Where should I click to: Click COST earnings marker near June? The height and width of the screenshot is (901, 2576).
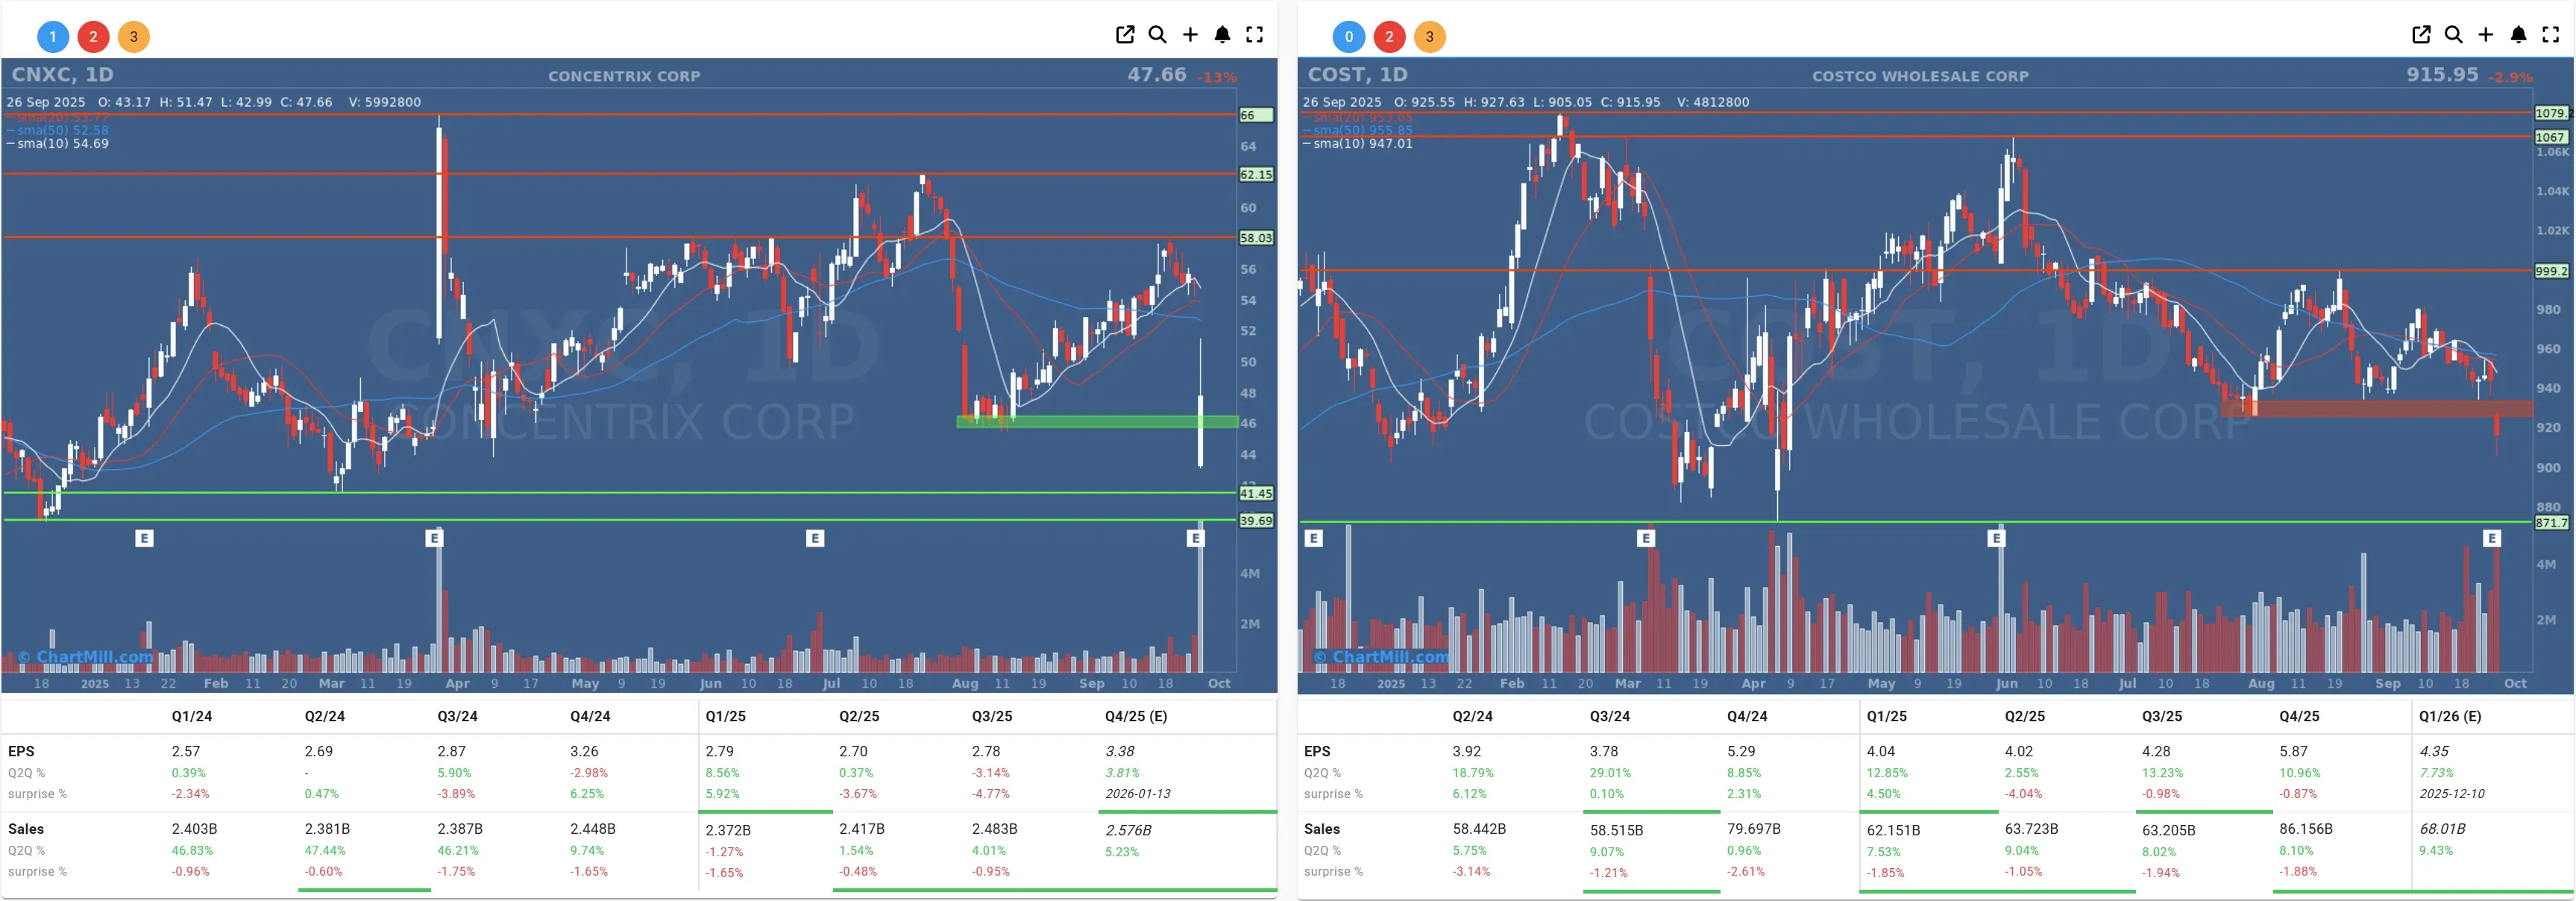coord(1996,538)
